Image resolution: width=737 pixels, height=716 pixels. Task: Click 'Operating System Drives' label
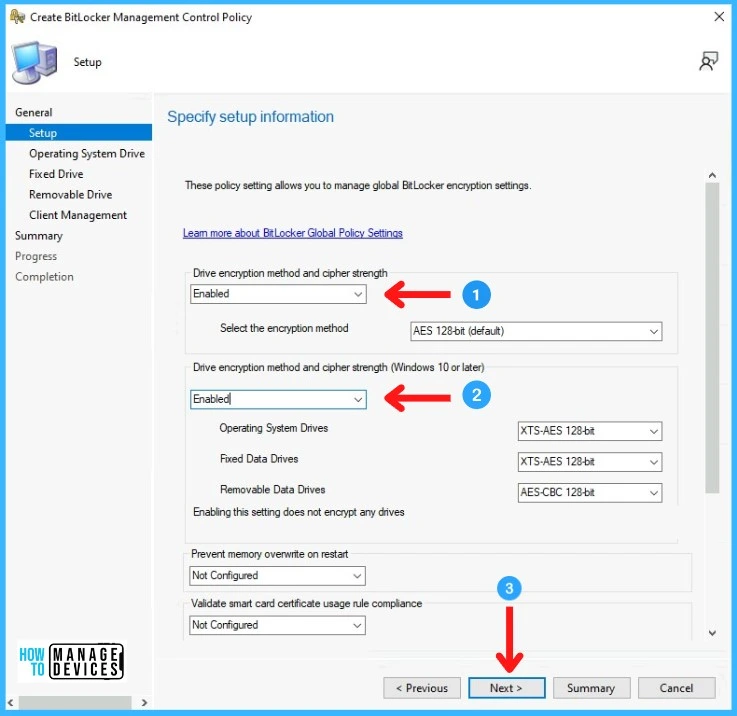click(x=274, y=428)
